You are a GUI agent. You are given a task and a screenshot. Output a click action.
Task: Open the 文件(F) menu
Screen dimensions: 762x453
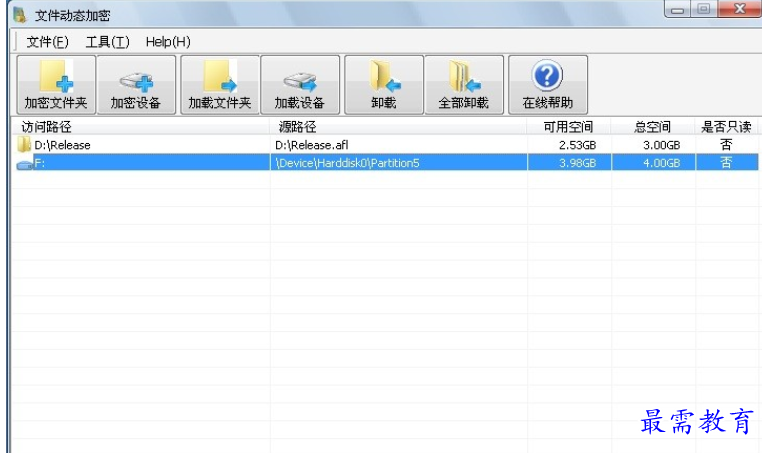click(x=47, y=42)
